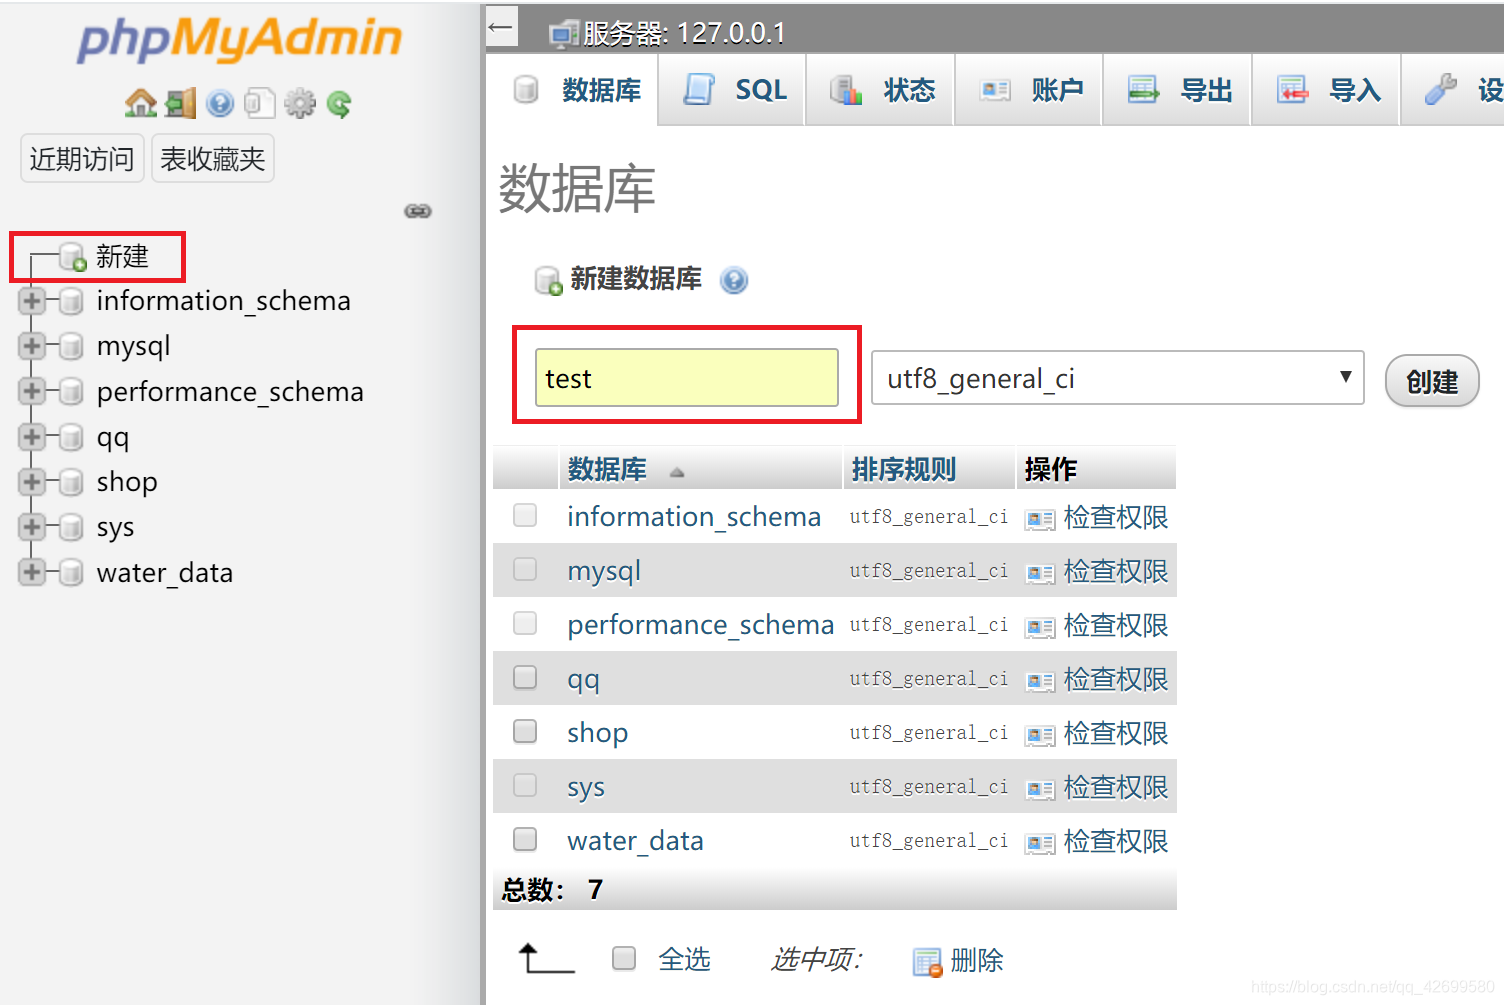The image size is (1504, 1005).
Task: Check the 全选 select-all checkbox
Action: click(624, 958)
